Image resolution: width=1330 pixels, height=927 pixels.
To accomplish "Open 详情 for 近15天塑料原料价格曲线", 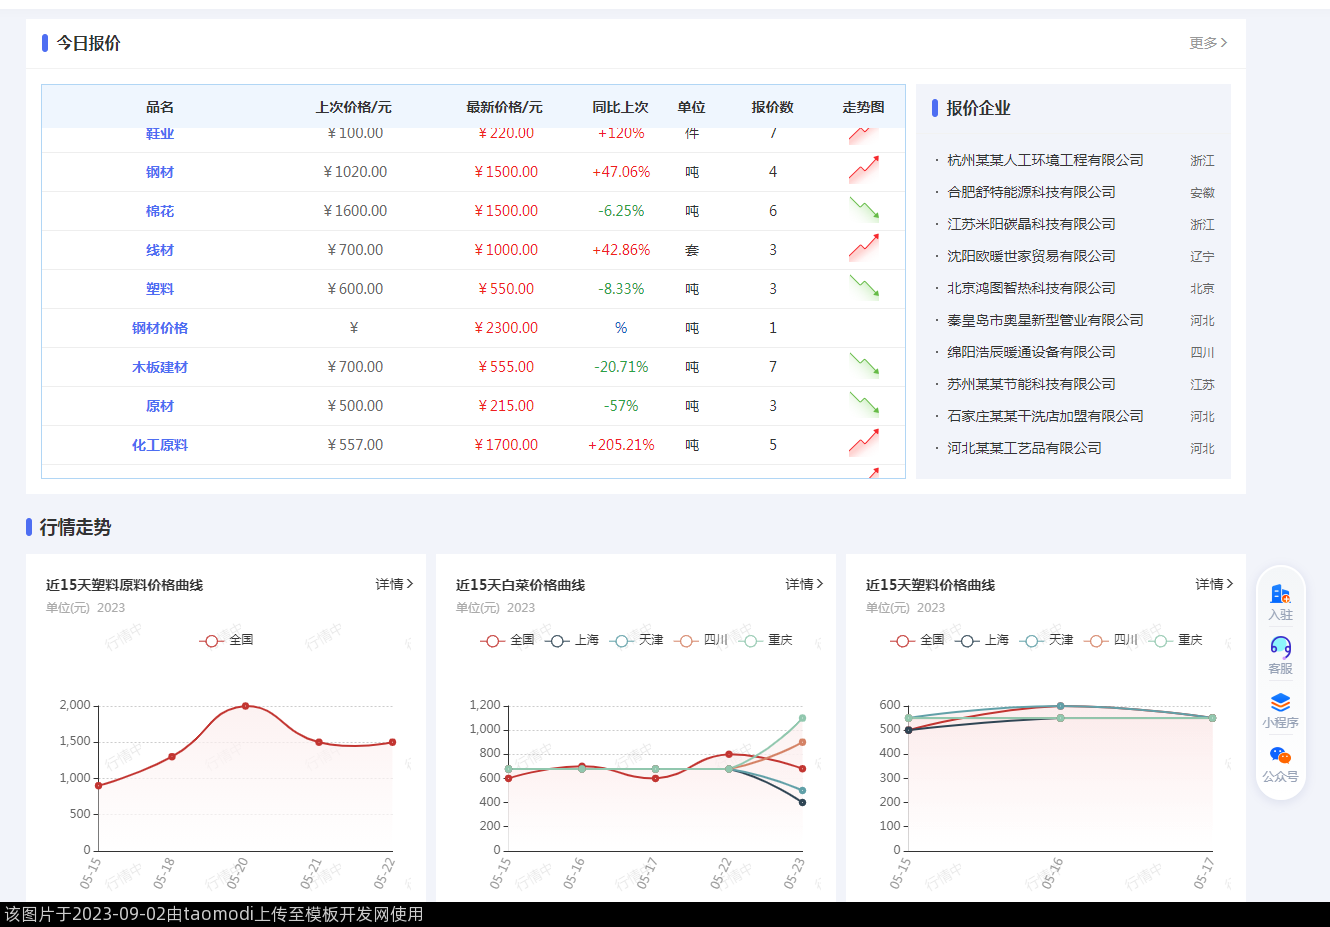I will 394,584.
